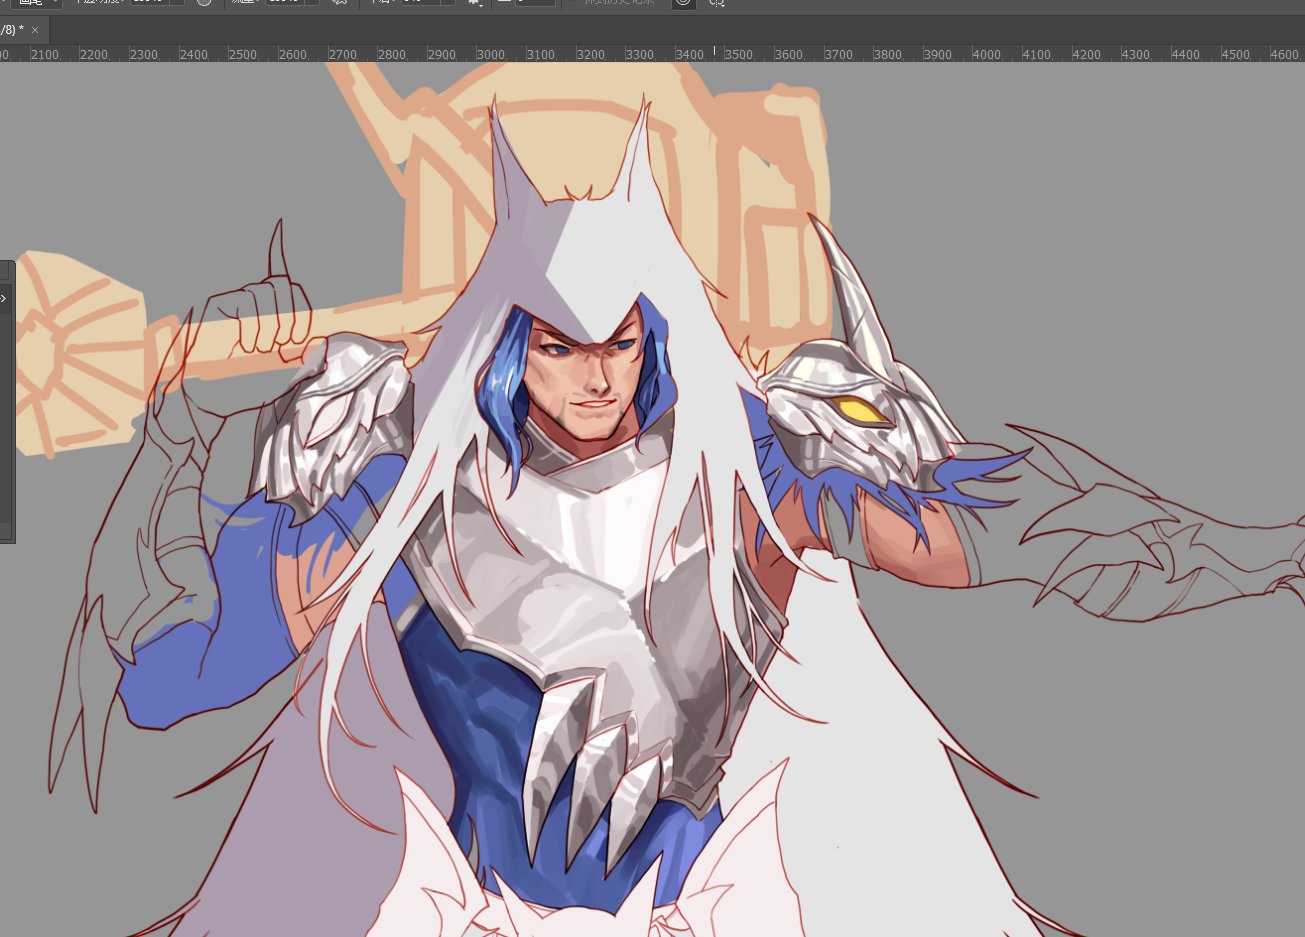The width and height of the screenshot is (1305, 937).
Task: Click the 3500 mark on the horizontal ruler
Action: pyautogui.click(x=739, y=55)
